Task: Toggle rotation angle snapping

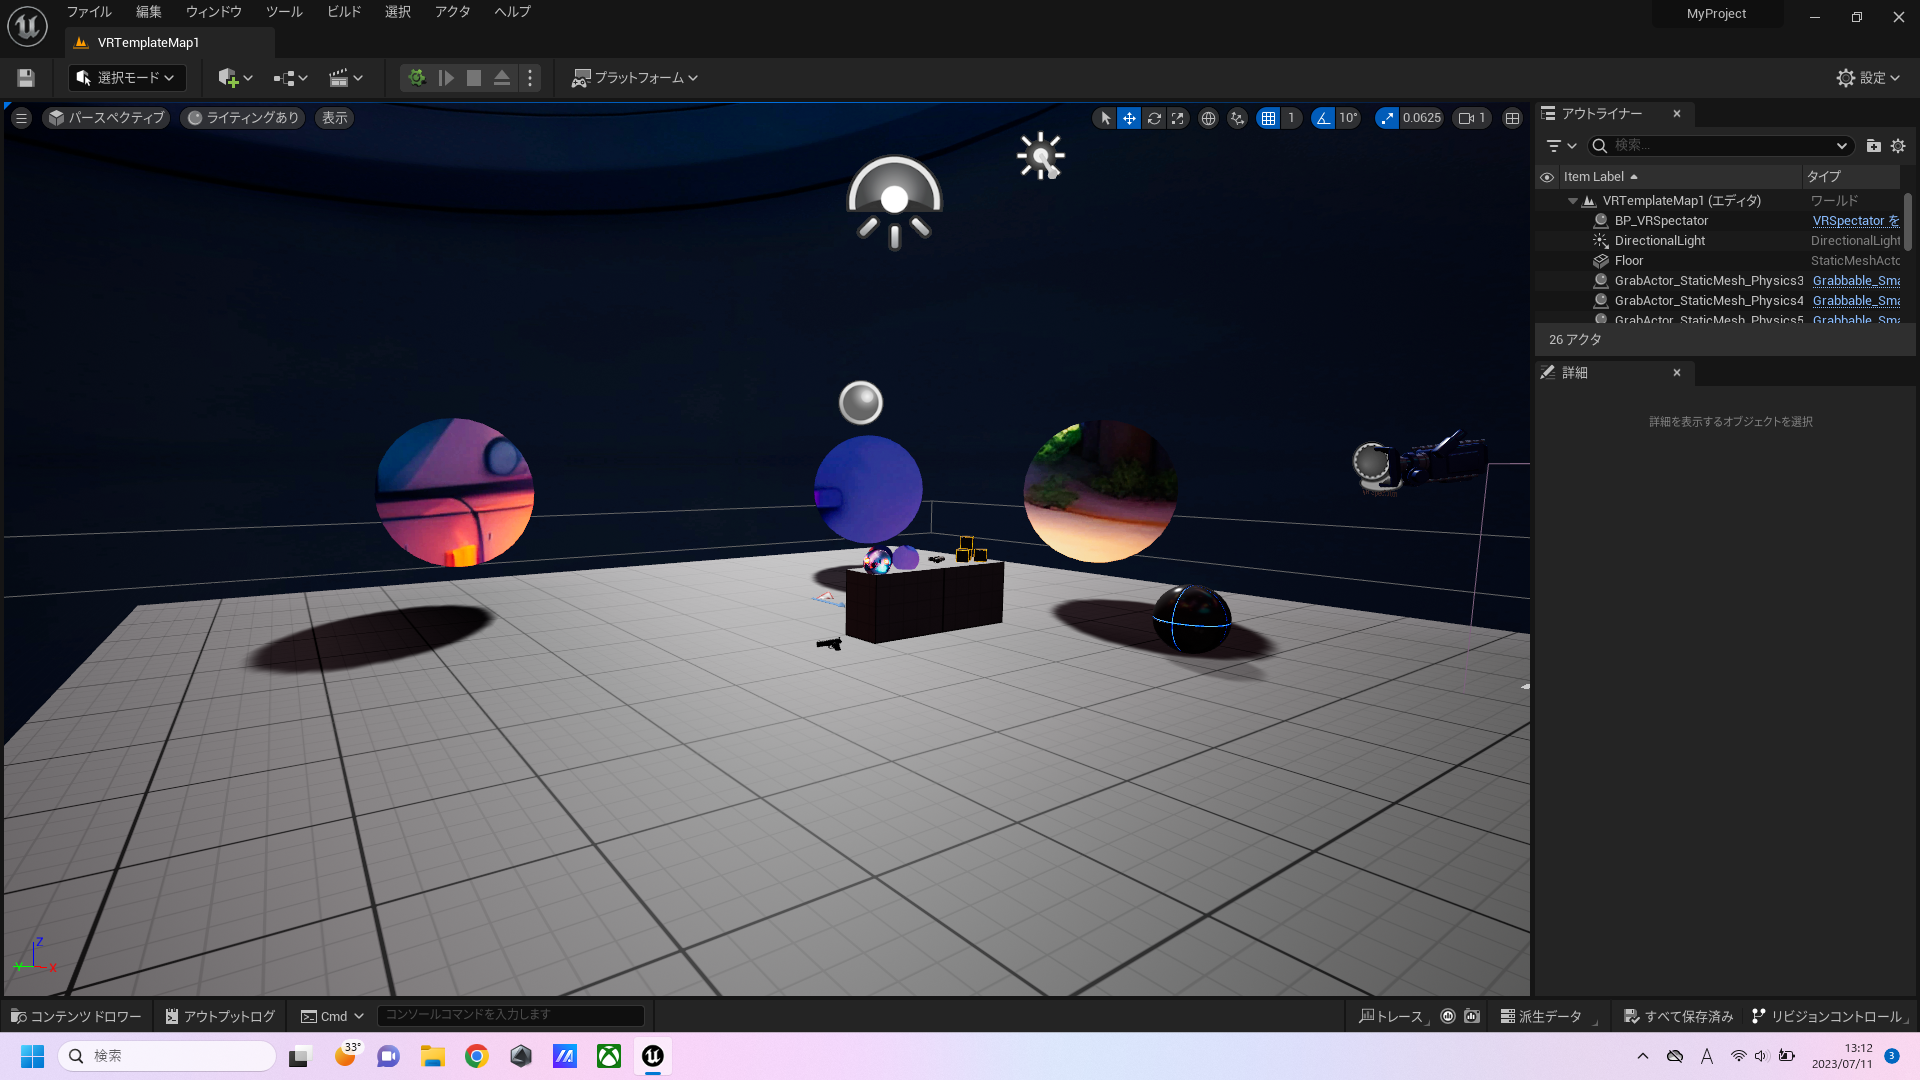Action: [1323, 118]
